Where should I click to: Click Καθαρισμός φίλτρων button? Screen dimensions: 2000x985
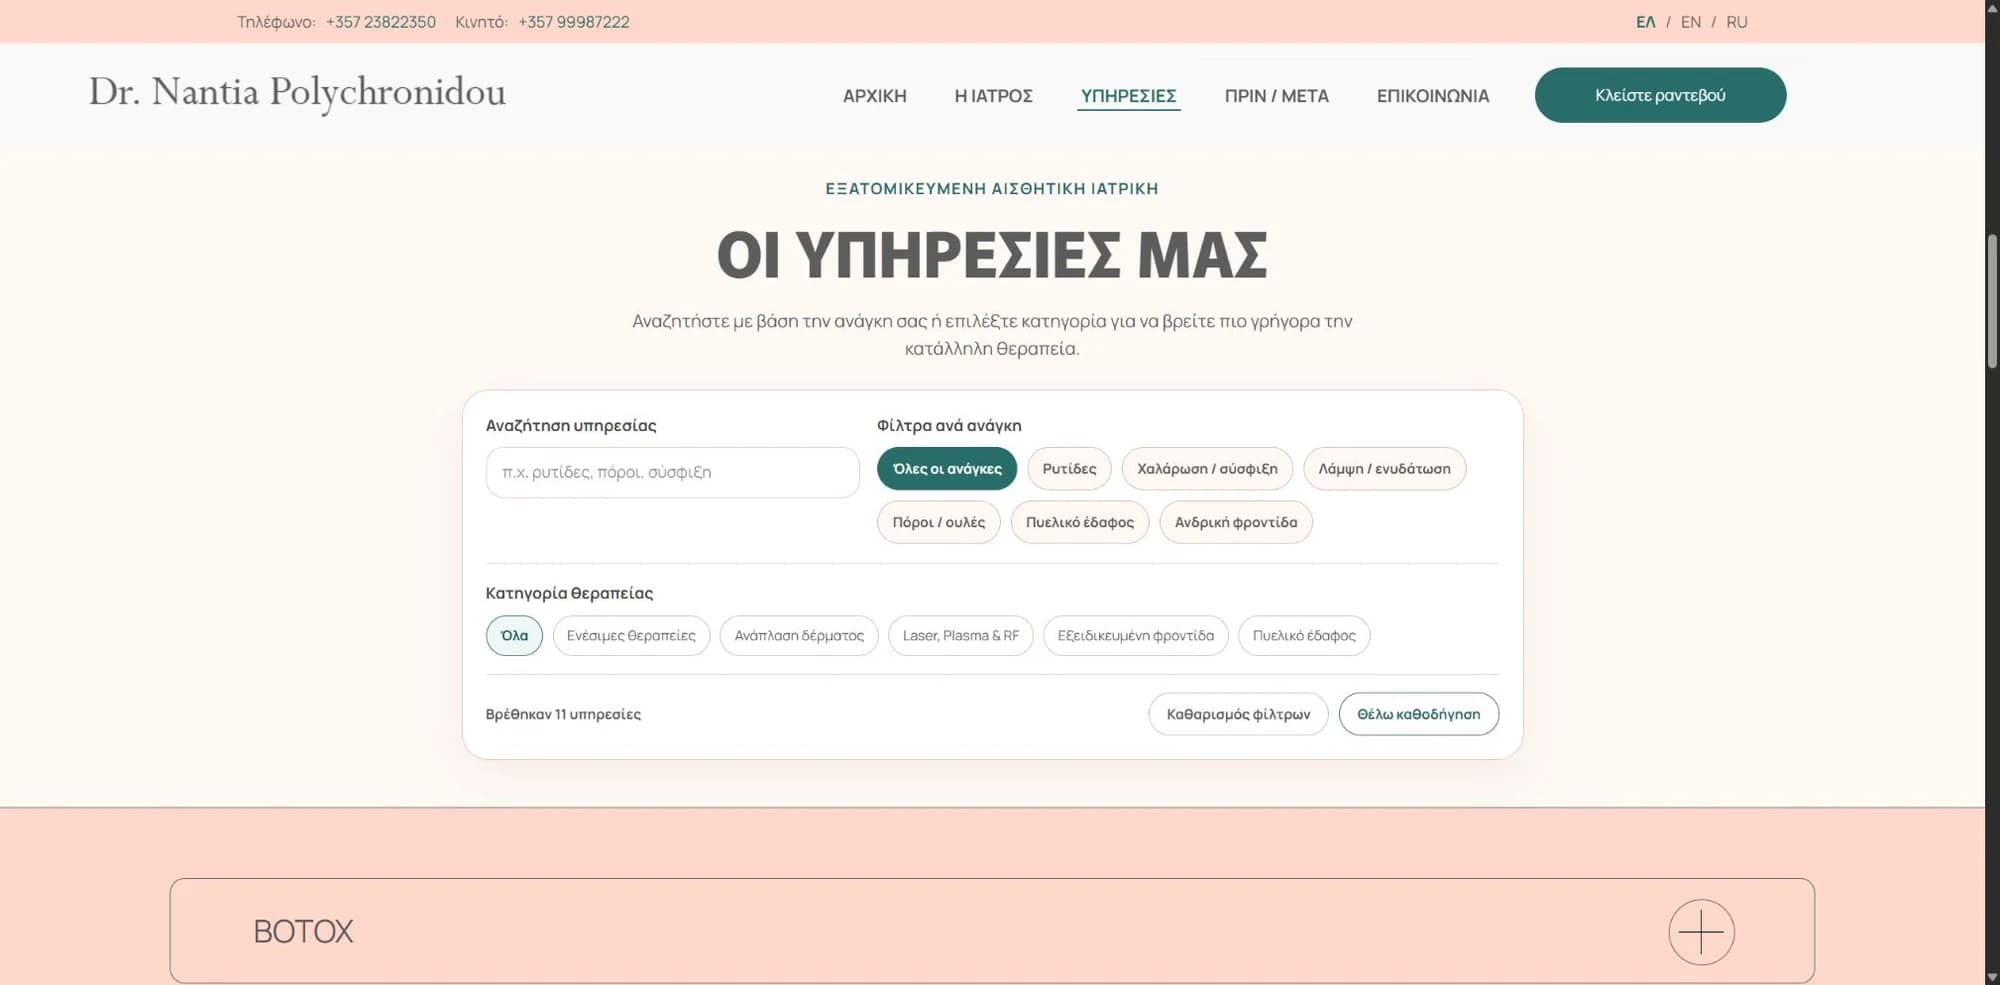(x=1238, y=714)
